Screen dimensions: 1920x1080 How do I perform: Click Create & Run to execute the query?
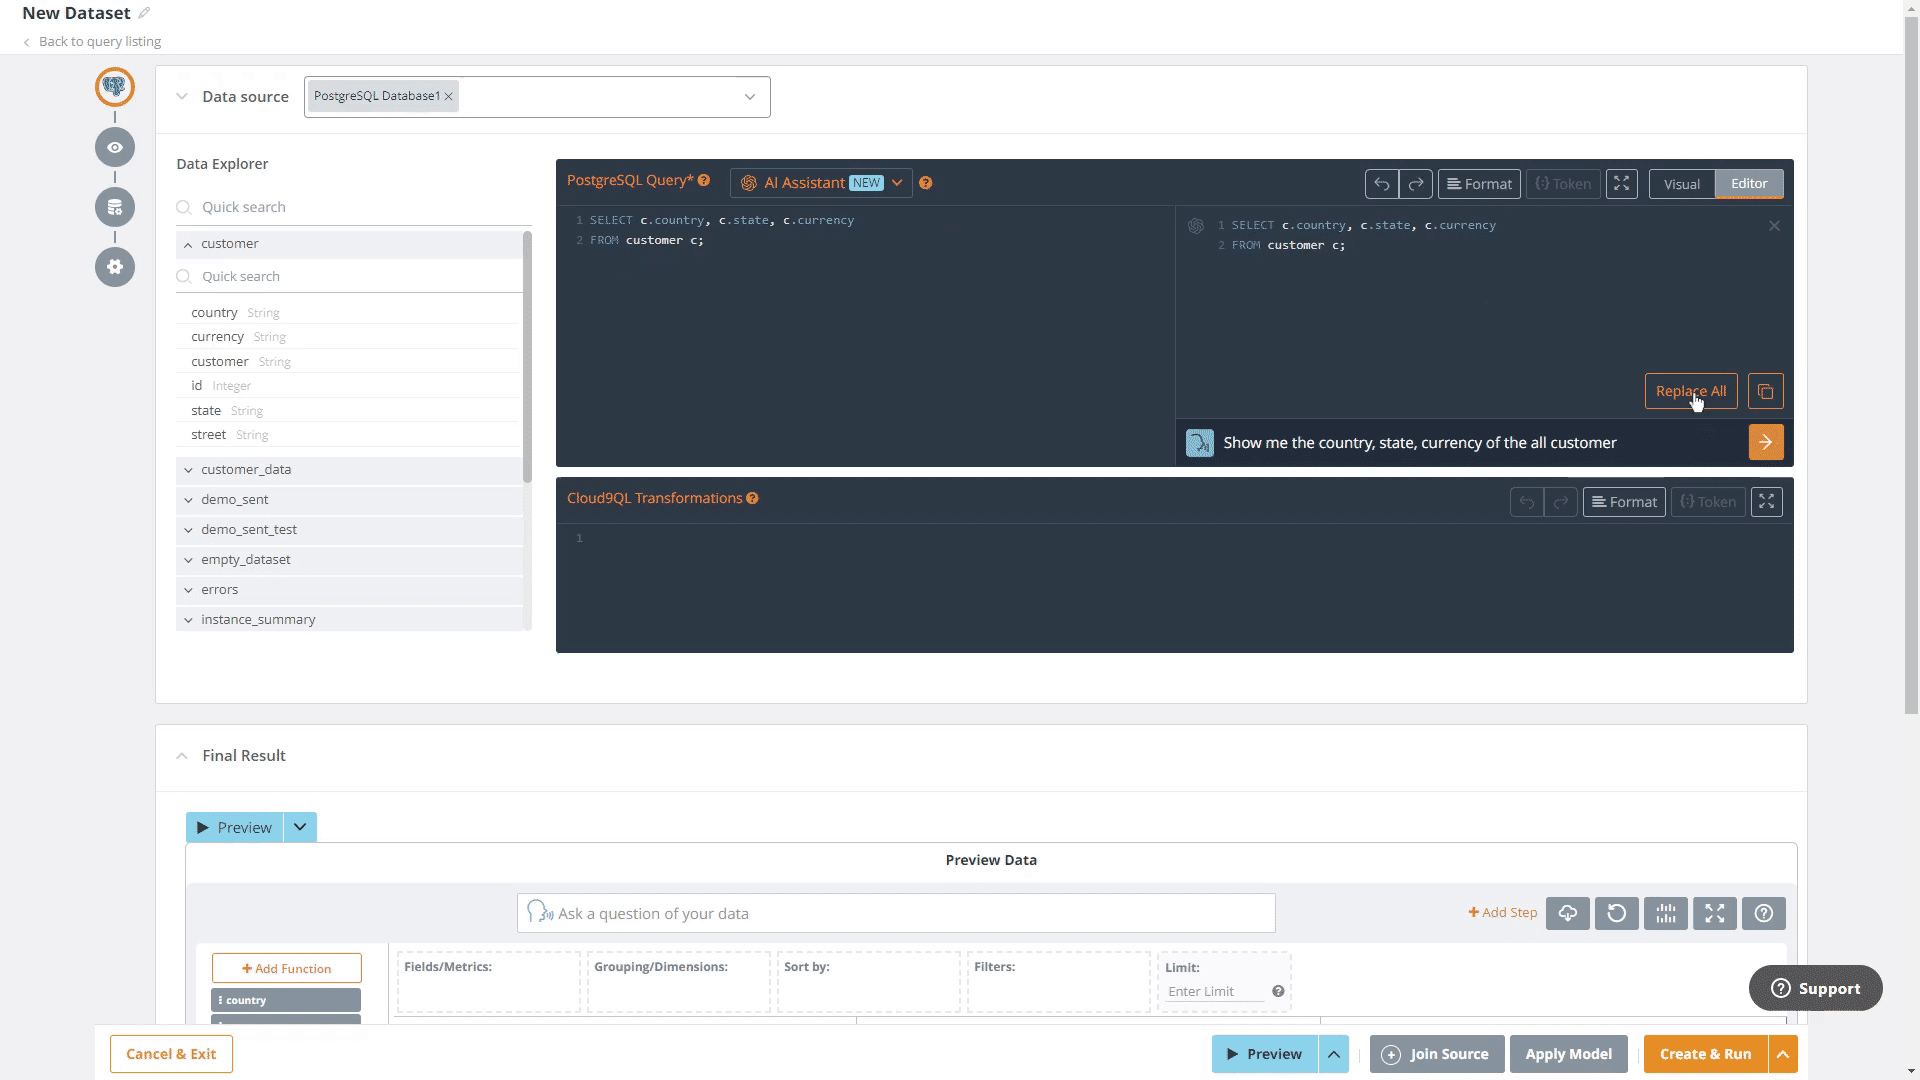coord(1705,1054)
